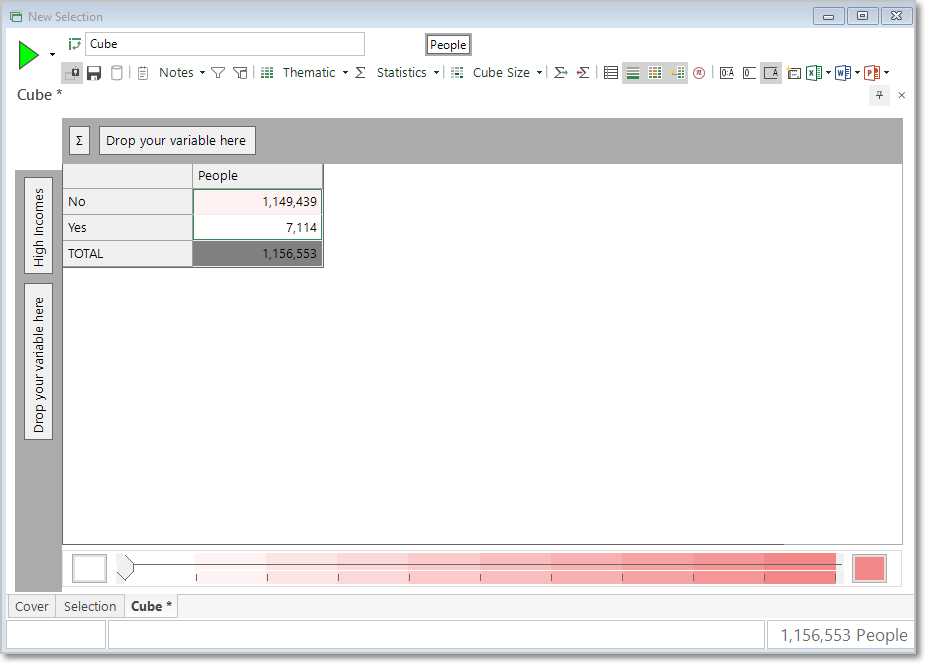
Task: Click the sigma icon beside Statistics
Action: [x=360, y=73]
